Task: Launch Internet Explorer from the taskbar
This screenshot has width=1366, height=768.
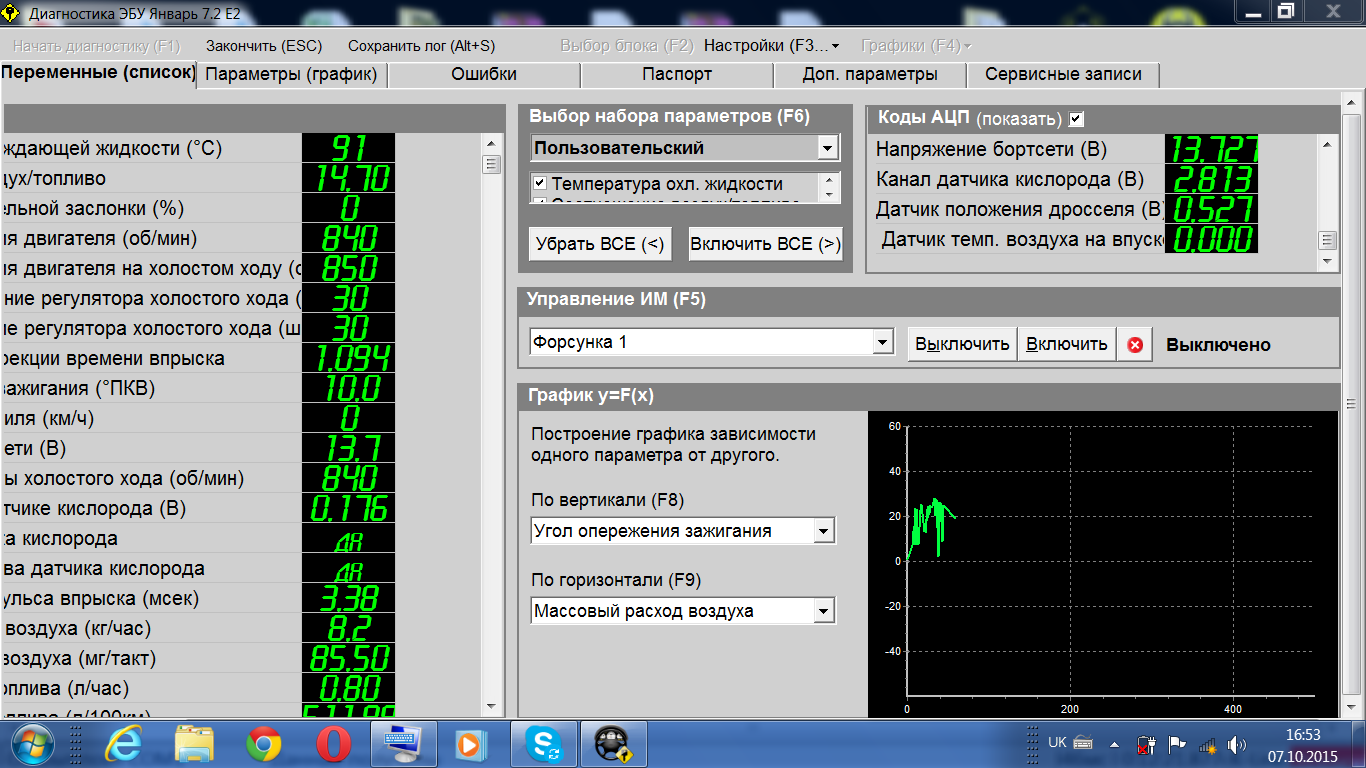Action: 124,744
